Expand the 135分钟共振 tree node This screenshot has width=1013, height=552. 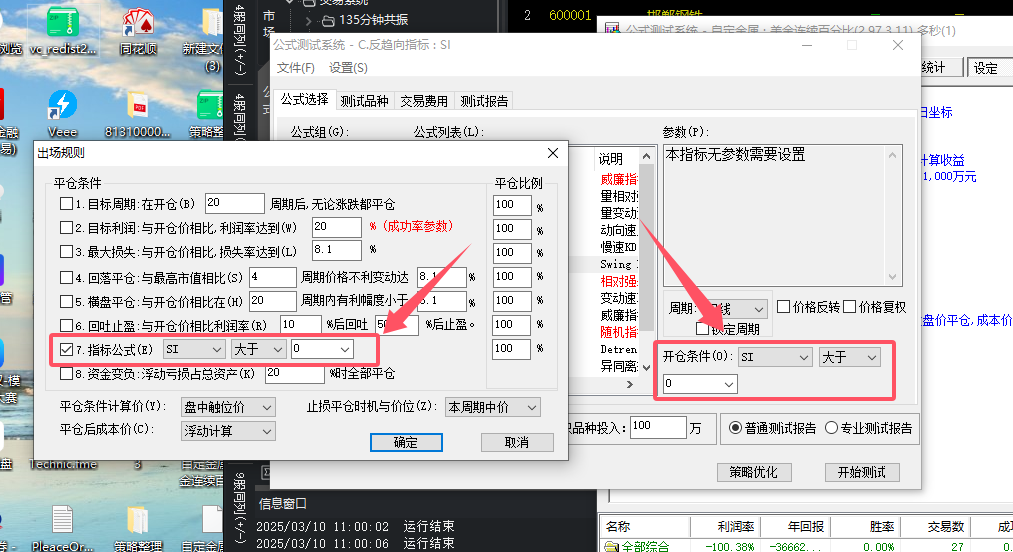click(x=309, y=21)
